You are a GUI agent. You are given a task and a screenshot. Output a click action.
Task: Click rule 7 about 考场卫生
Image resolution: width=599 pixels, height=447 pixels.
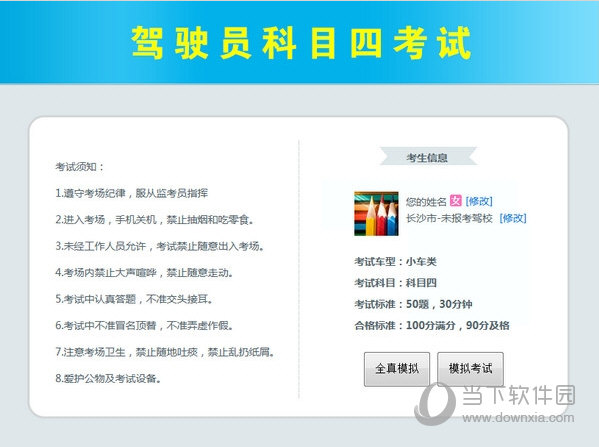165,351
